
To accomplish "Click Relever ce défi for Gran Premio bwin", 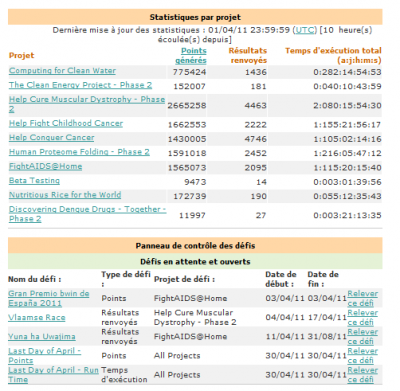I will [x=363, y=298].
